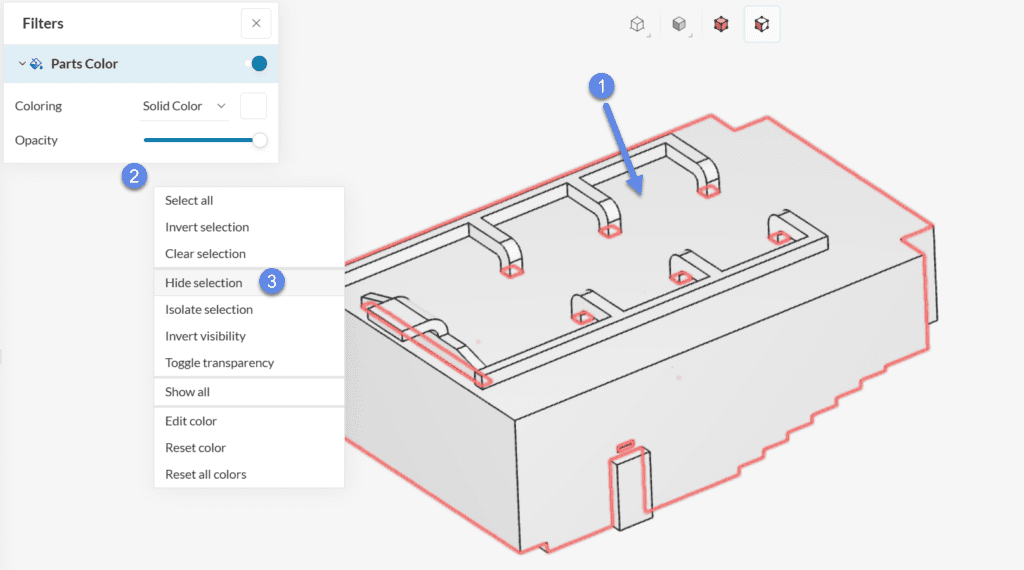
Task: Choose Invert selection in context menu
Action: (207, 227)
